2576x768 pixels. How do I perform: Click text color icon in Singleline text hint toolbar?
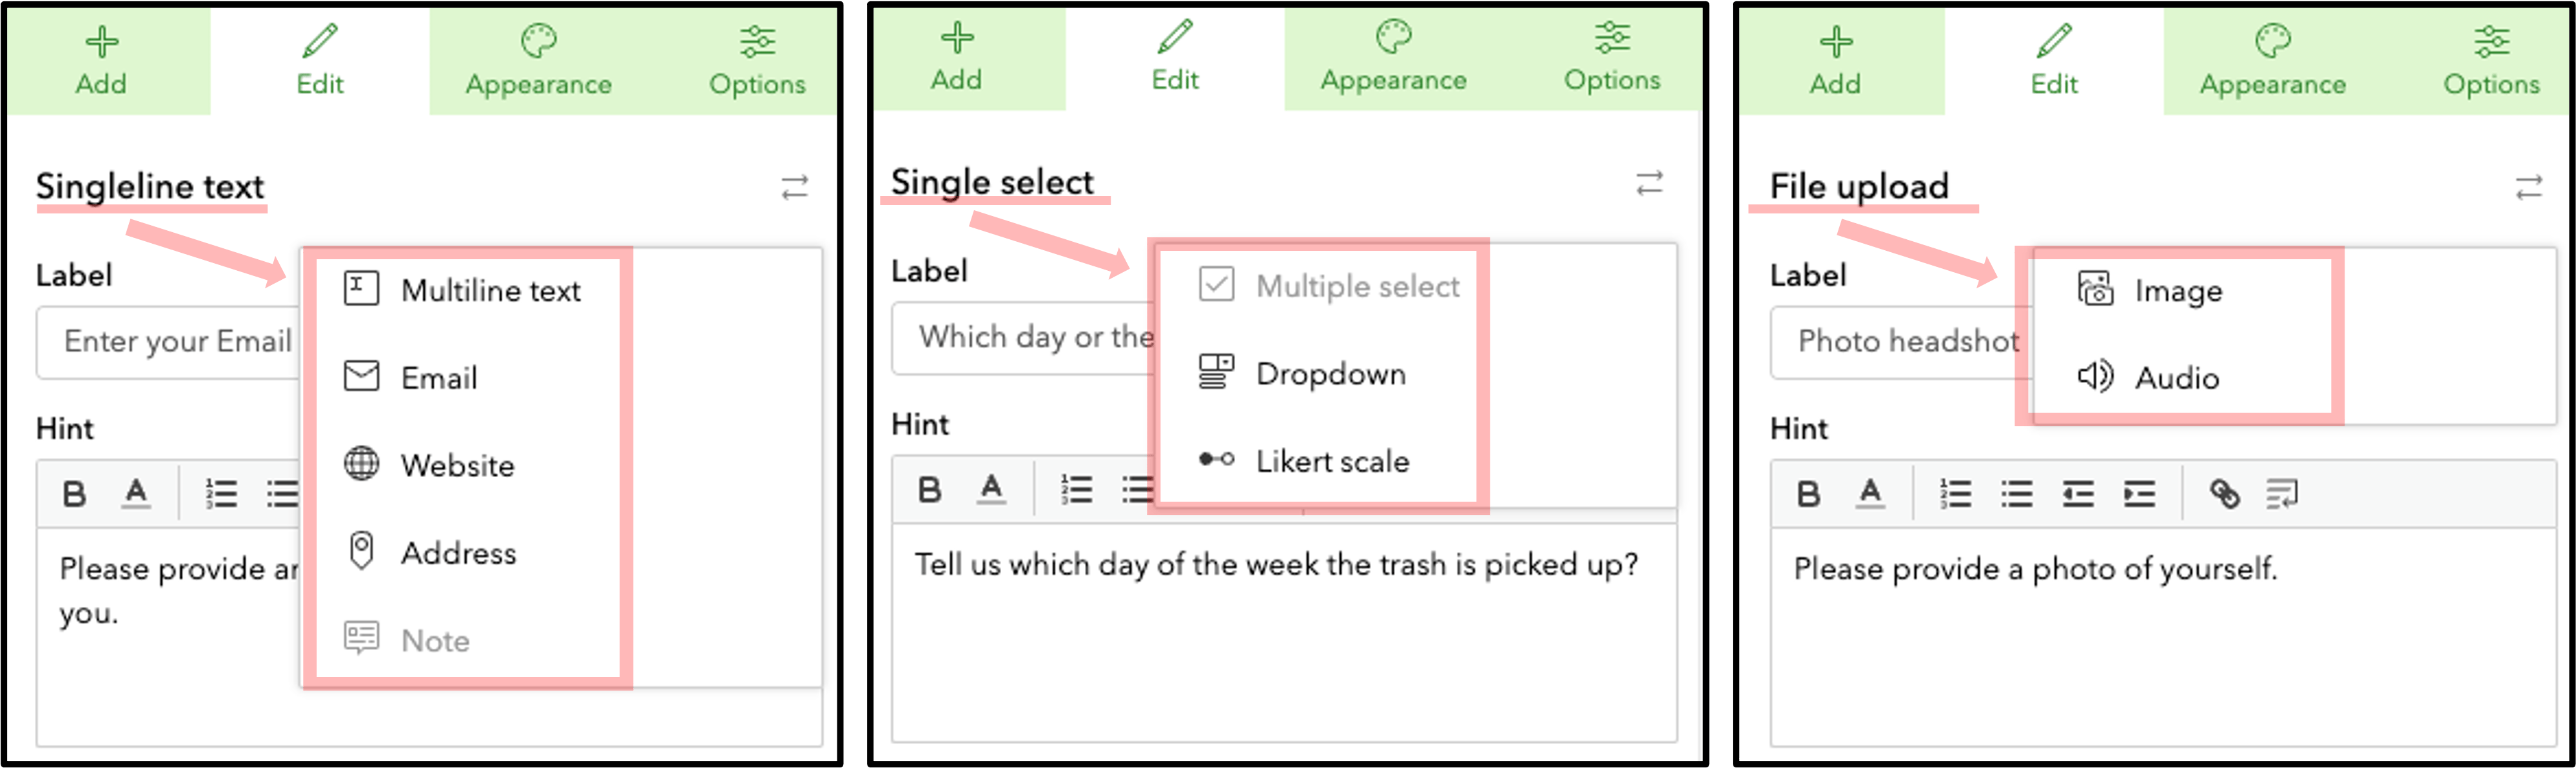tap(136, 493)
